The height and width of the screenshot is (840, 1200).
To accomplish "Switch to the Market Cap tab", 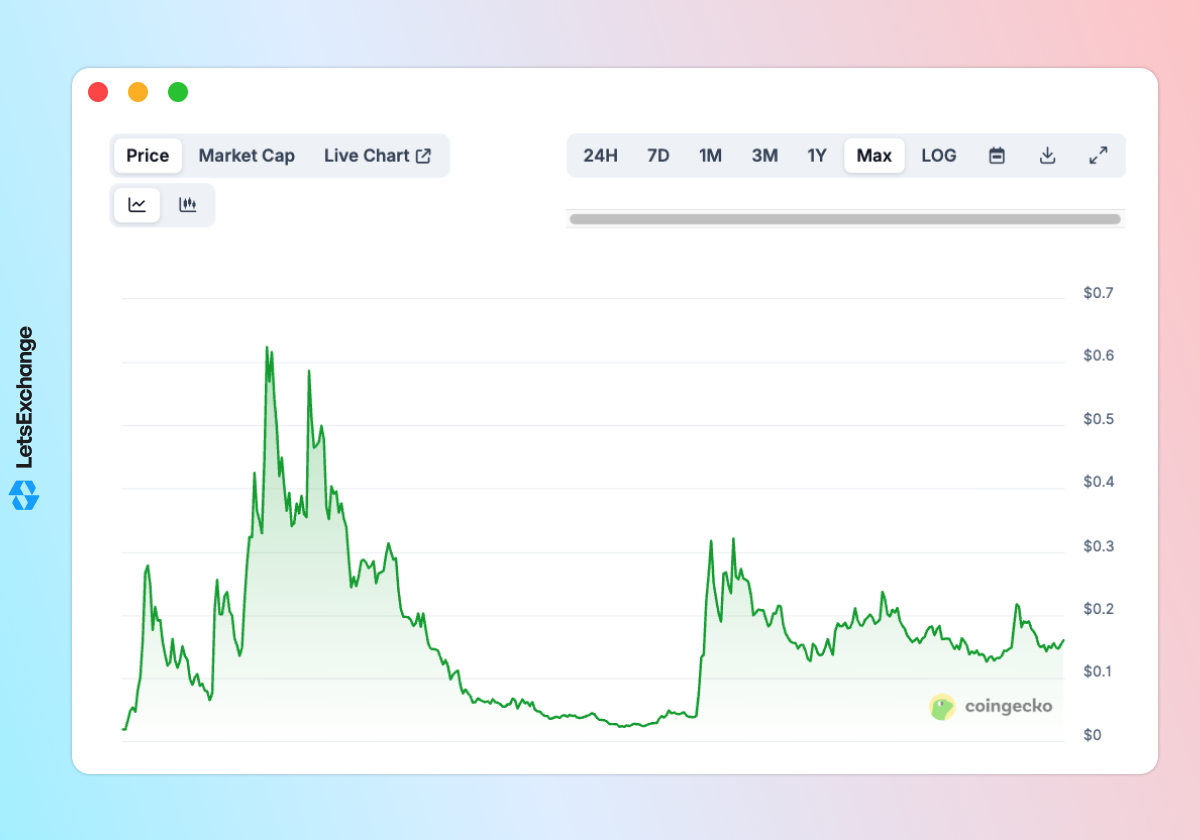I will [247, 156].
